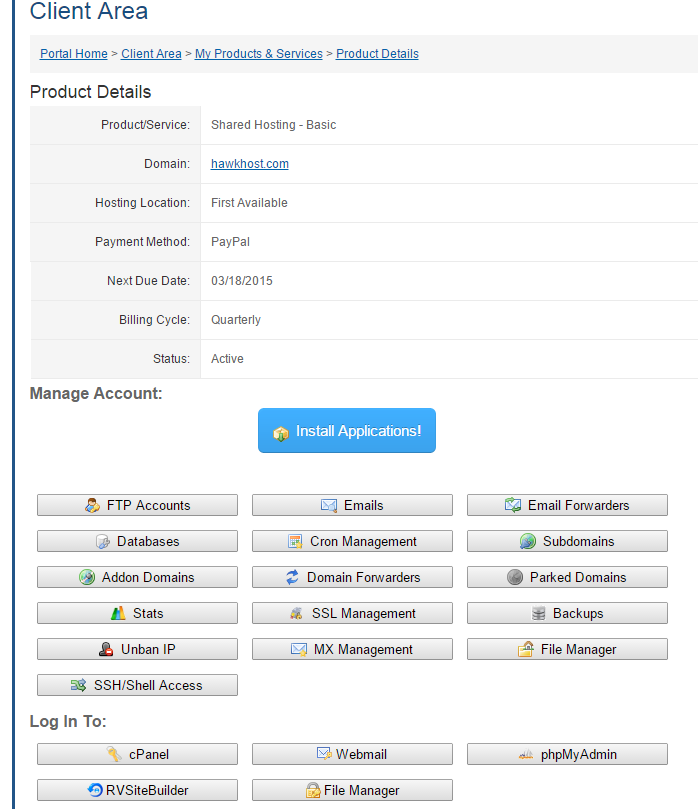Viewport: 698px width, 809px height.
Task: Navigate to My Products & Services breadcrumb
Action: 258,54
